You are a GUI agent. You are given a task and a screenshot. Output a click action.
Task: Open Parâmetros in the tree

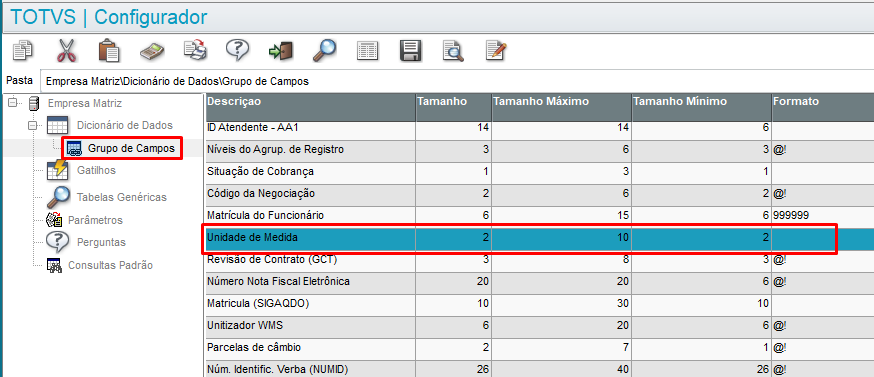click(x=95, y=220)
